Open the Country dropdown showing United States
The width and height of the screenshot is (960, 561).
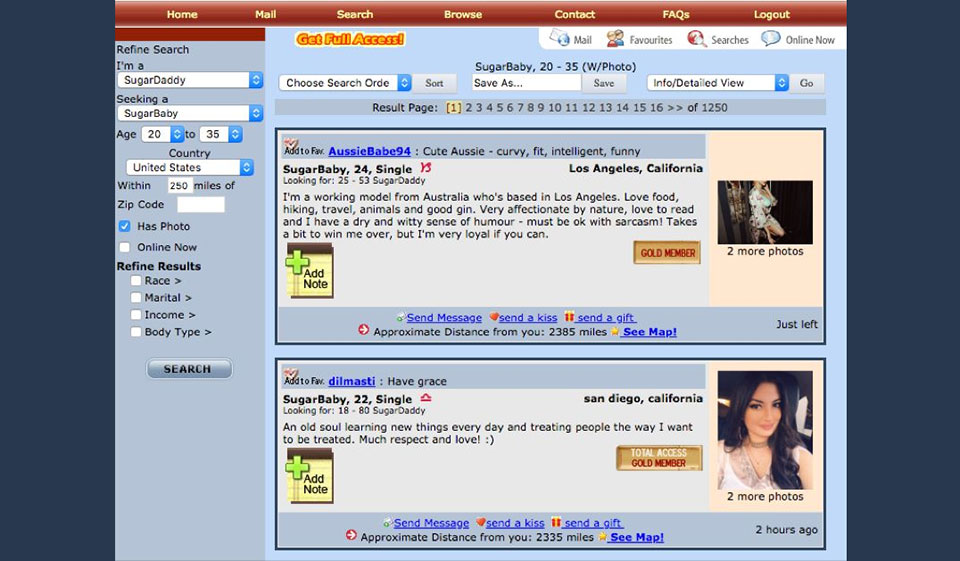(190, 167)
